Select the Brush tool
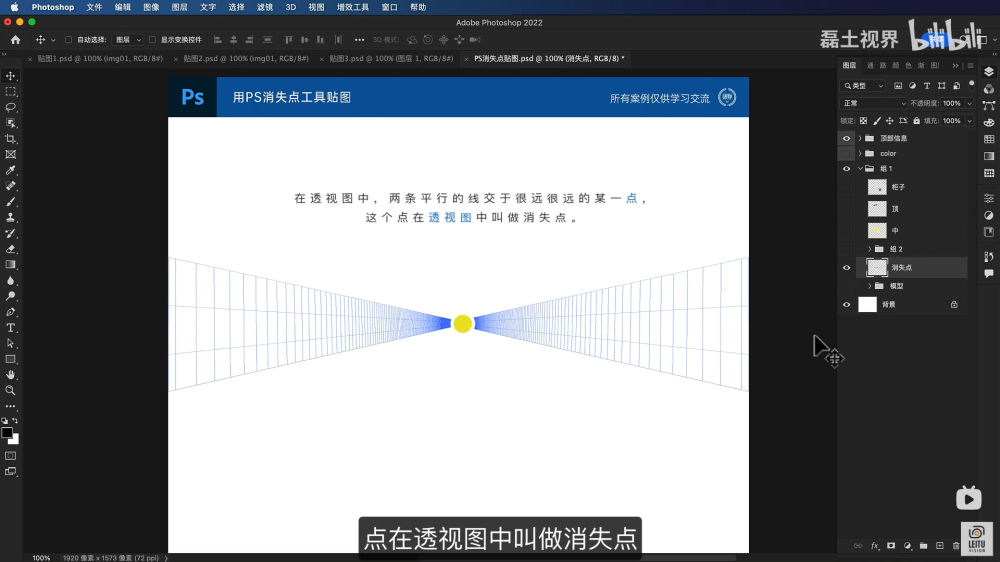The width and height of the screenshot is (1000, 562). [x=11, y=202]
